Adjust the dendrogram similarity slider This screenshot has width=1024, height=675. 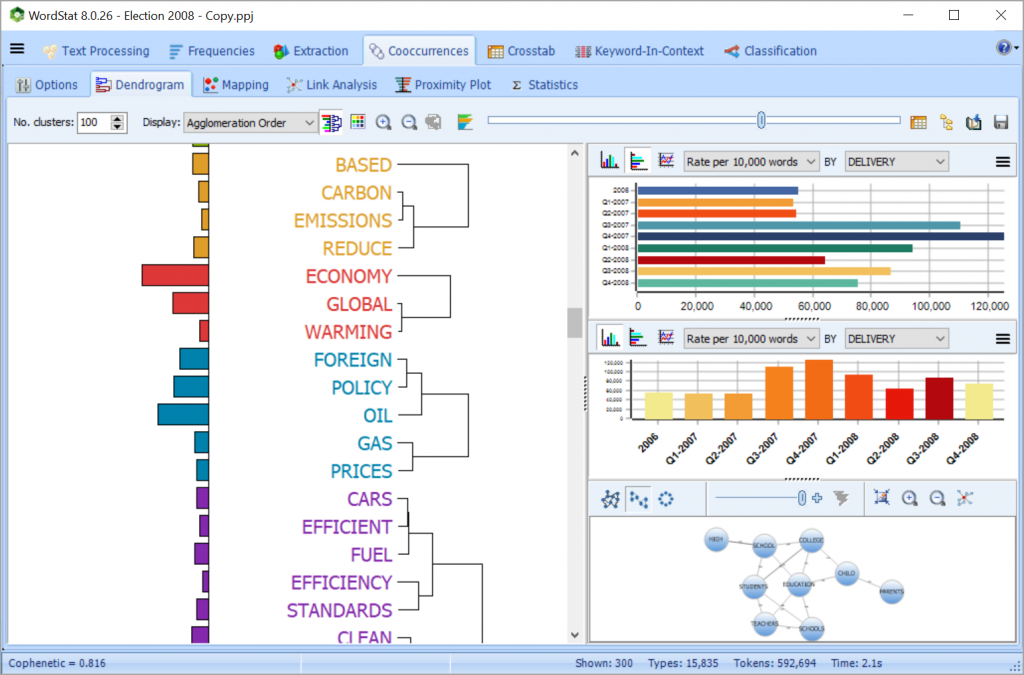[761, 120]
